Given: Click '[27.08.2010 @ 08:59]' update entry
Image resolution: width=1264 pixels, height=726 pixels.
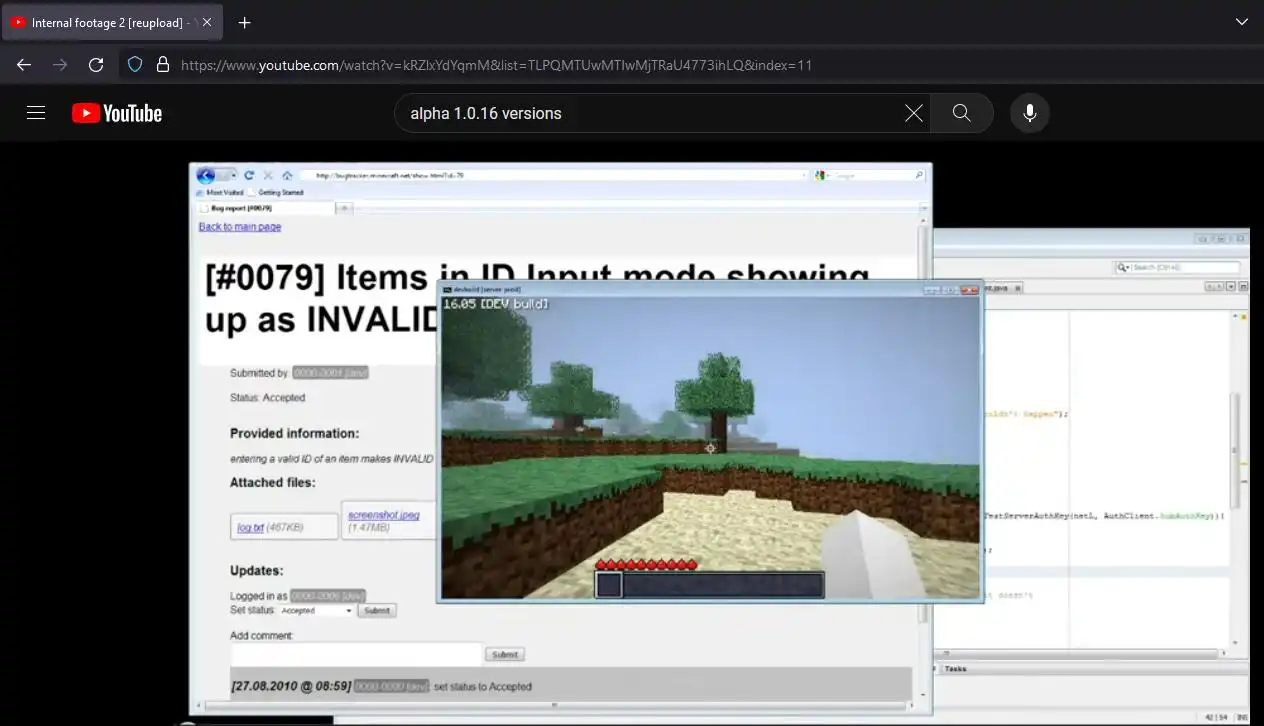Looking at the screenshot, I should tap(291, 687).
